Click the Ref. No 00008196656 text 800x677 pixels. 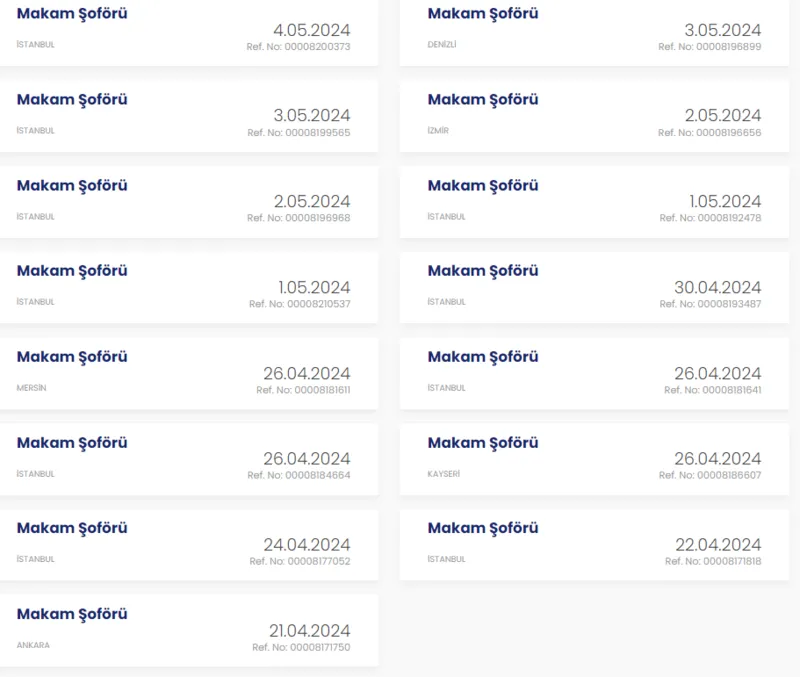pyautogui.click(x=710, y=133)
